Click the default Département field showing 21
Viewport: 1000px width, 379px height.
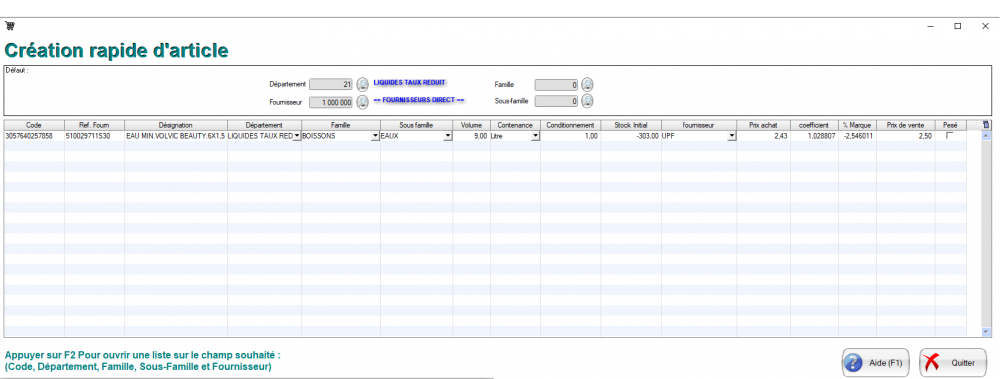click(x=330, y=84)
